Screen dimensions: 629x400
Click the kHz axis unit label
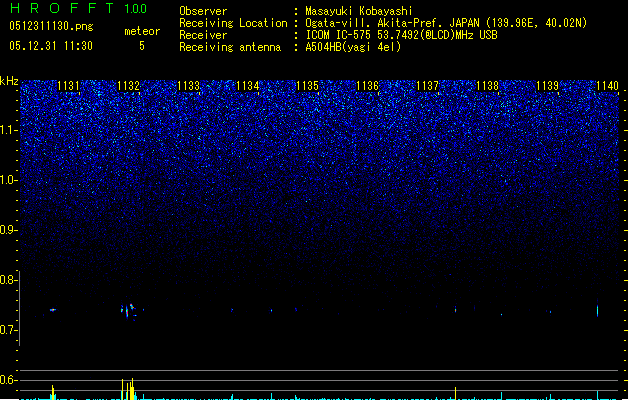(x=9, y=81)
